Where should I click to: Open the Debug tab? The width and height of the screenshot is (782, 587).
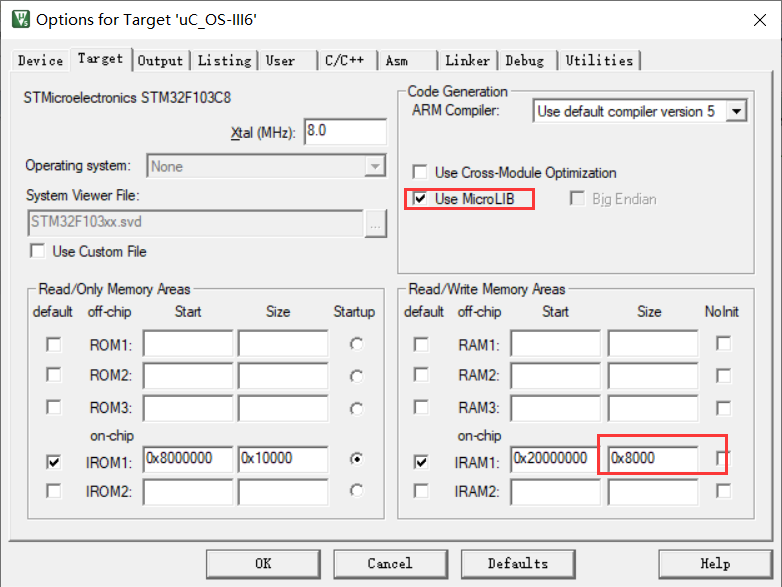pyautogui.click(x=525, y=61)
